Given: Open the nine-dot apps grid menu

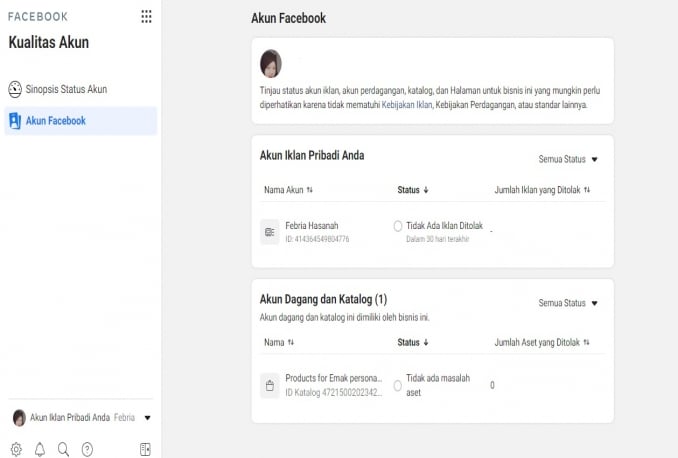Looking at the screenshot, I should coord(147,17).
